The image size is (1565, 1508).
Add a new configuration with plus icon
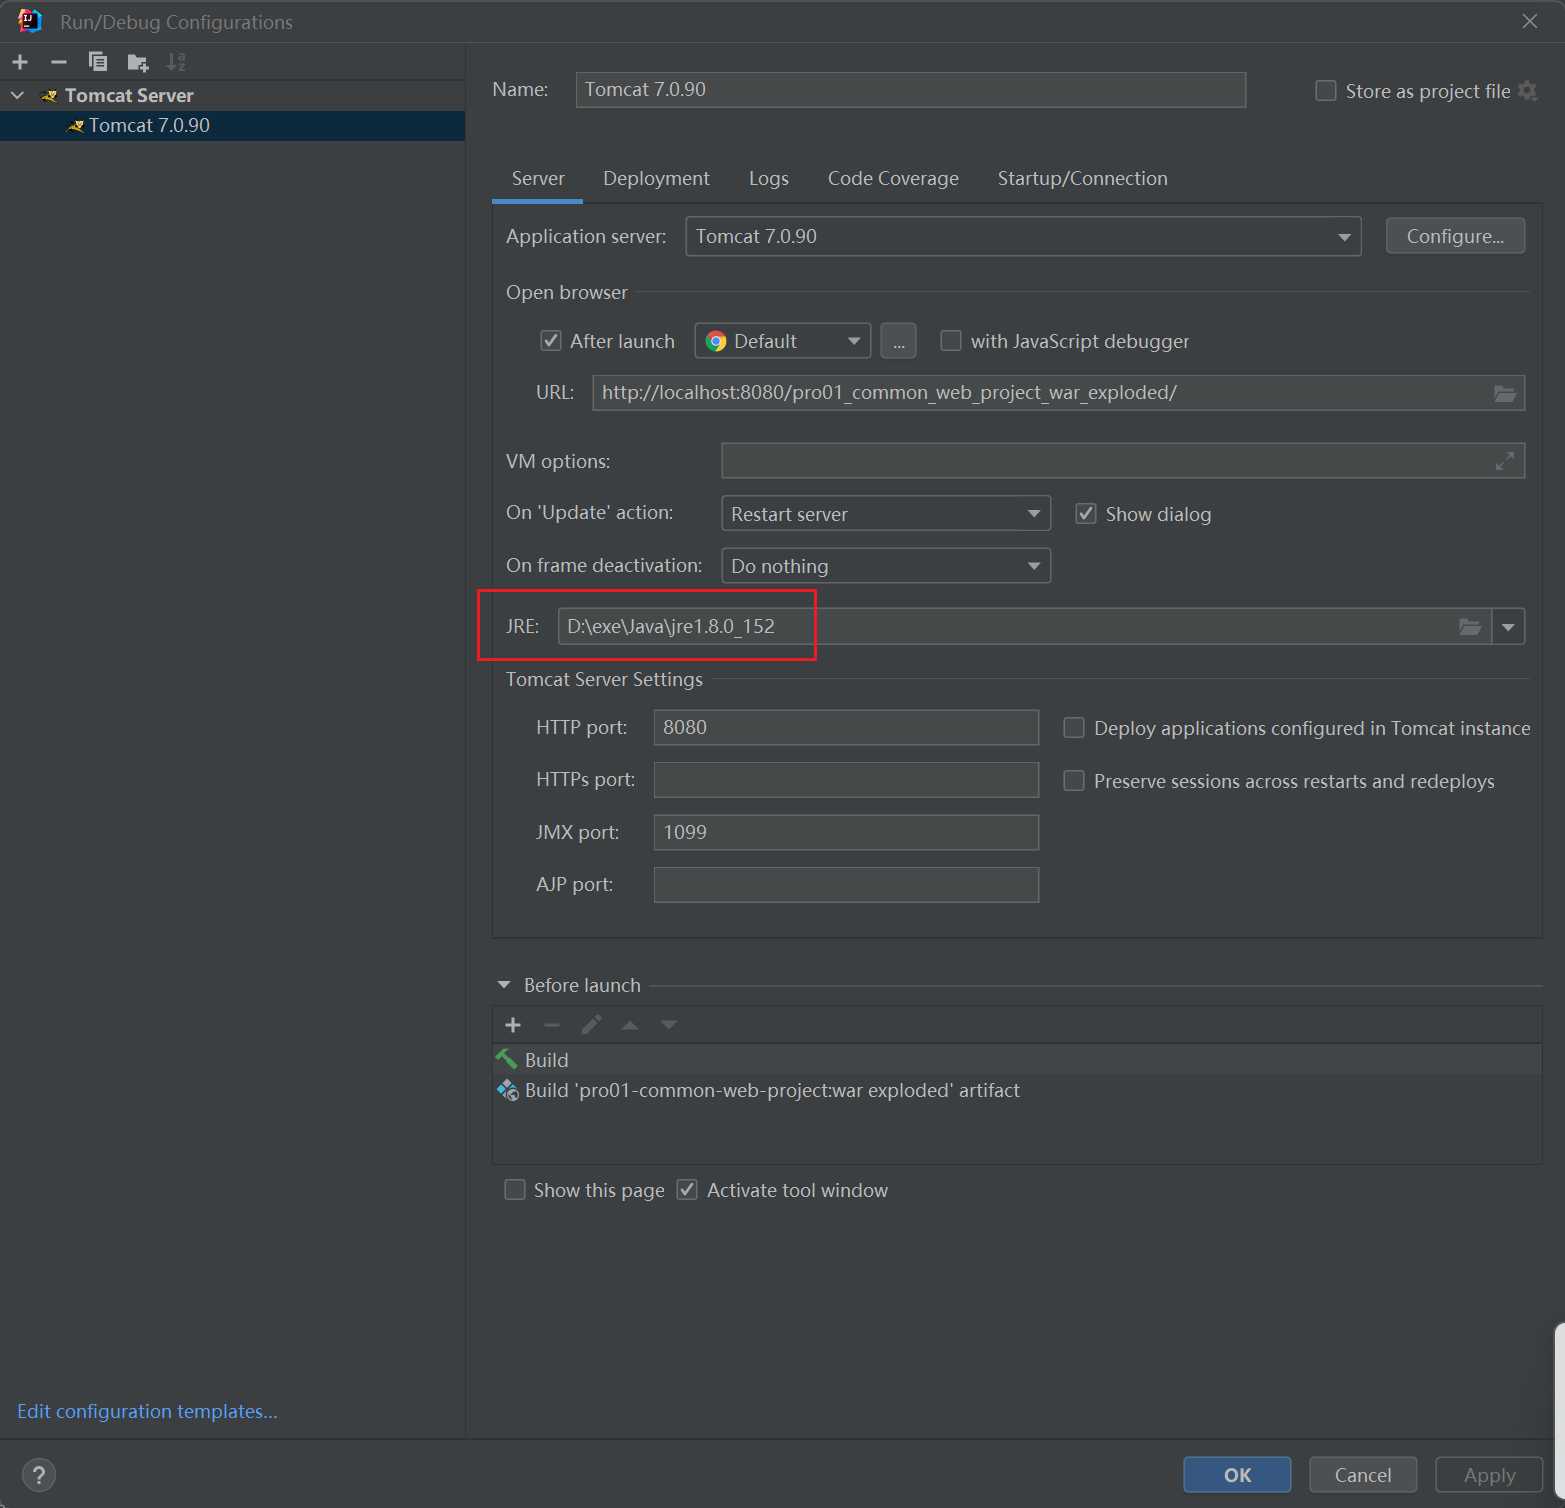point(20,62)
